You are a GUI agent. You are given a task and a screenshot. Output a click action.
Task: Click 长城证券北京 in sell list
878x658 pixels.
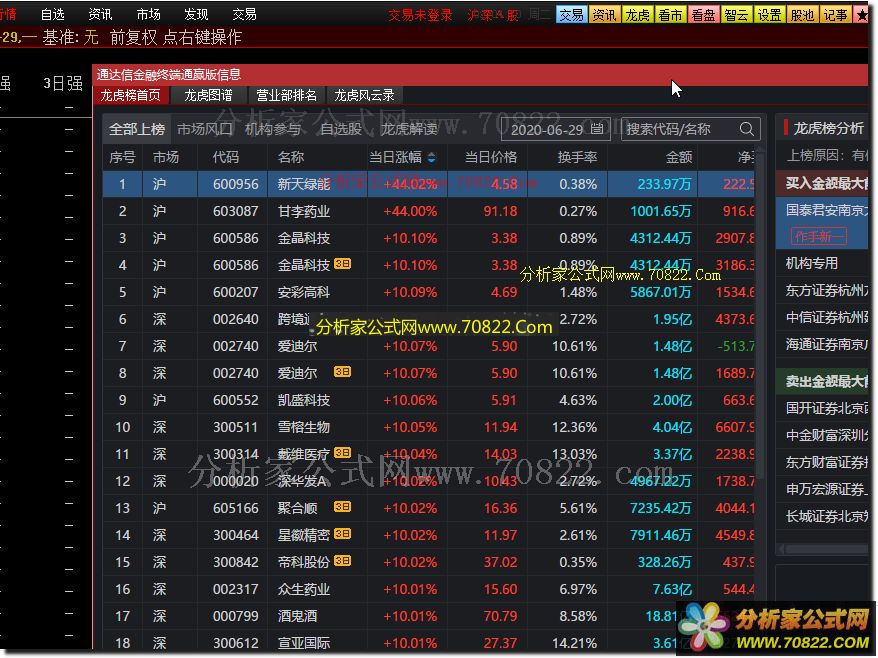(x=826, y=516)
